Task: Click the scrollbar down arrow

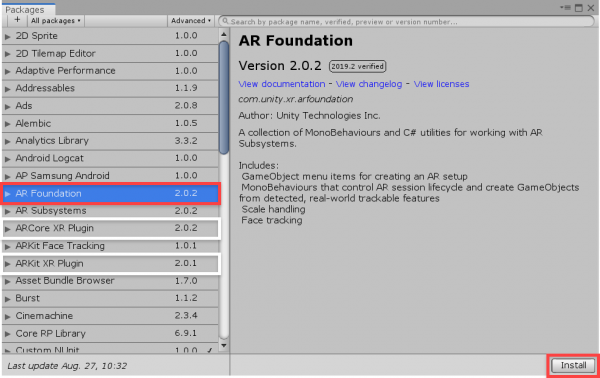Action: click(224, 346)
